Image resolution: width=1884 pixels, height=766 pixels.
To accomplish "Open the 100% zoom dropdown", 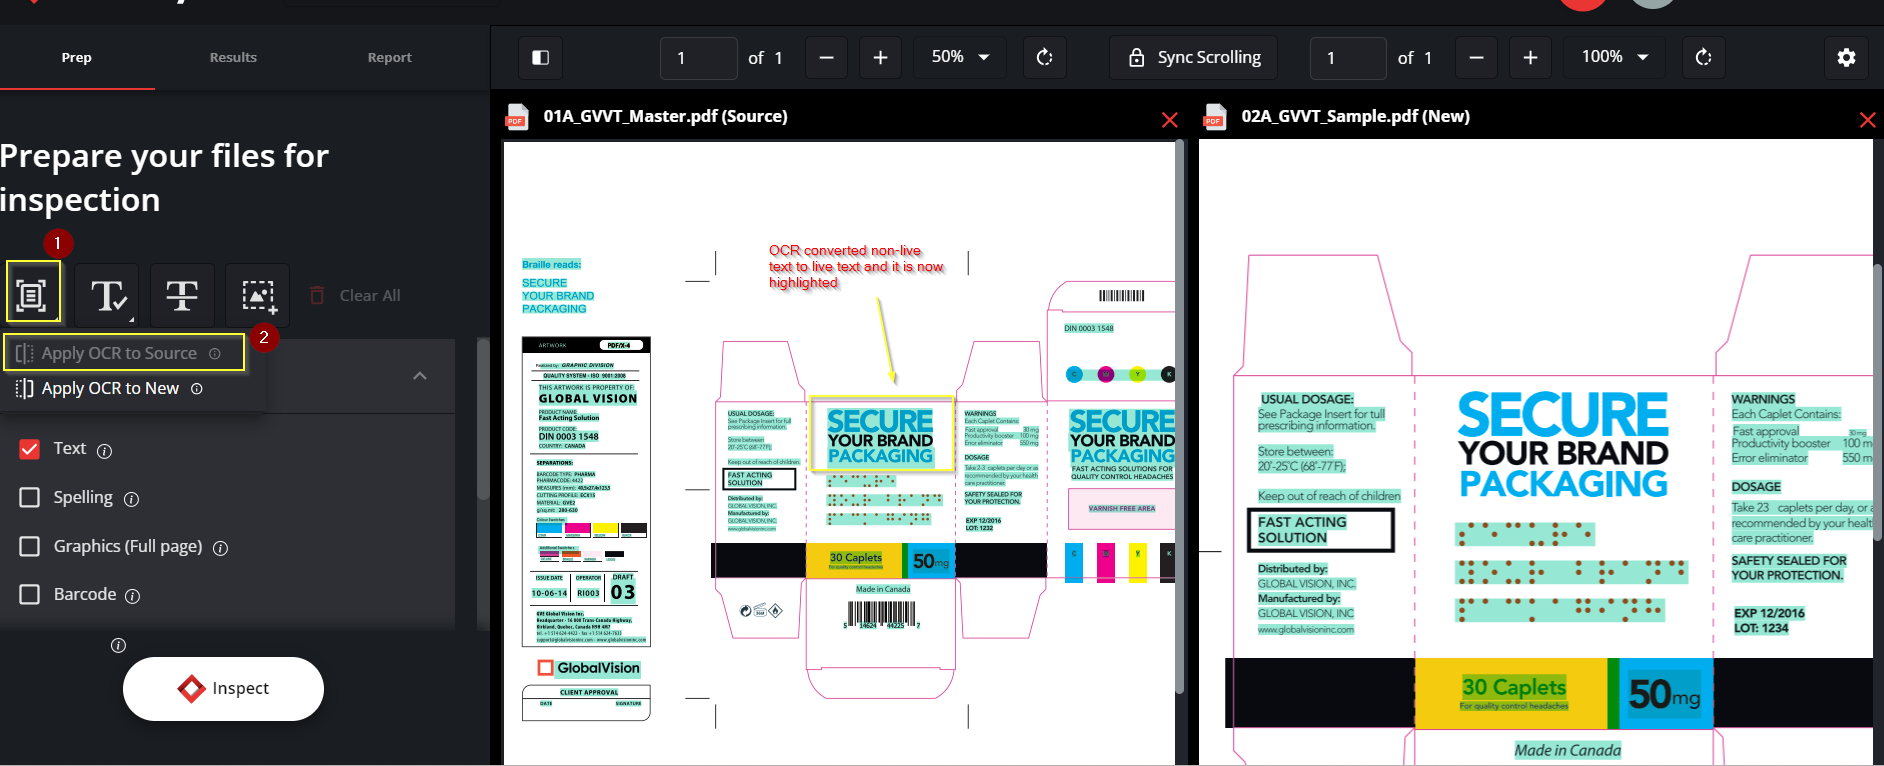I will (1614, 58).
